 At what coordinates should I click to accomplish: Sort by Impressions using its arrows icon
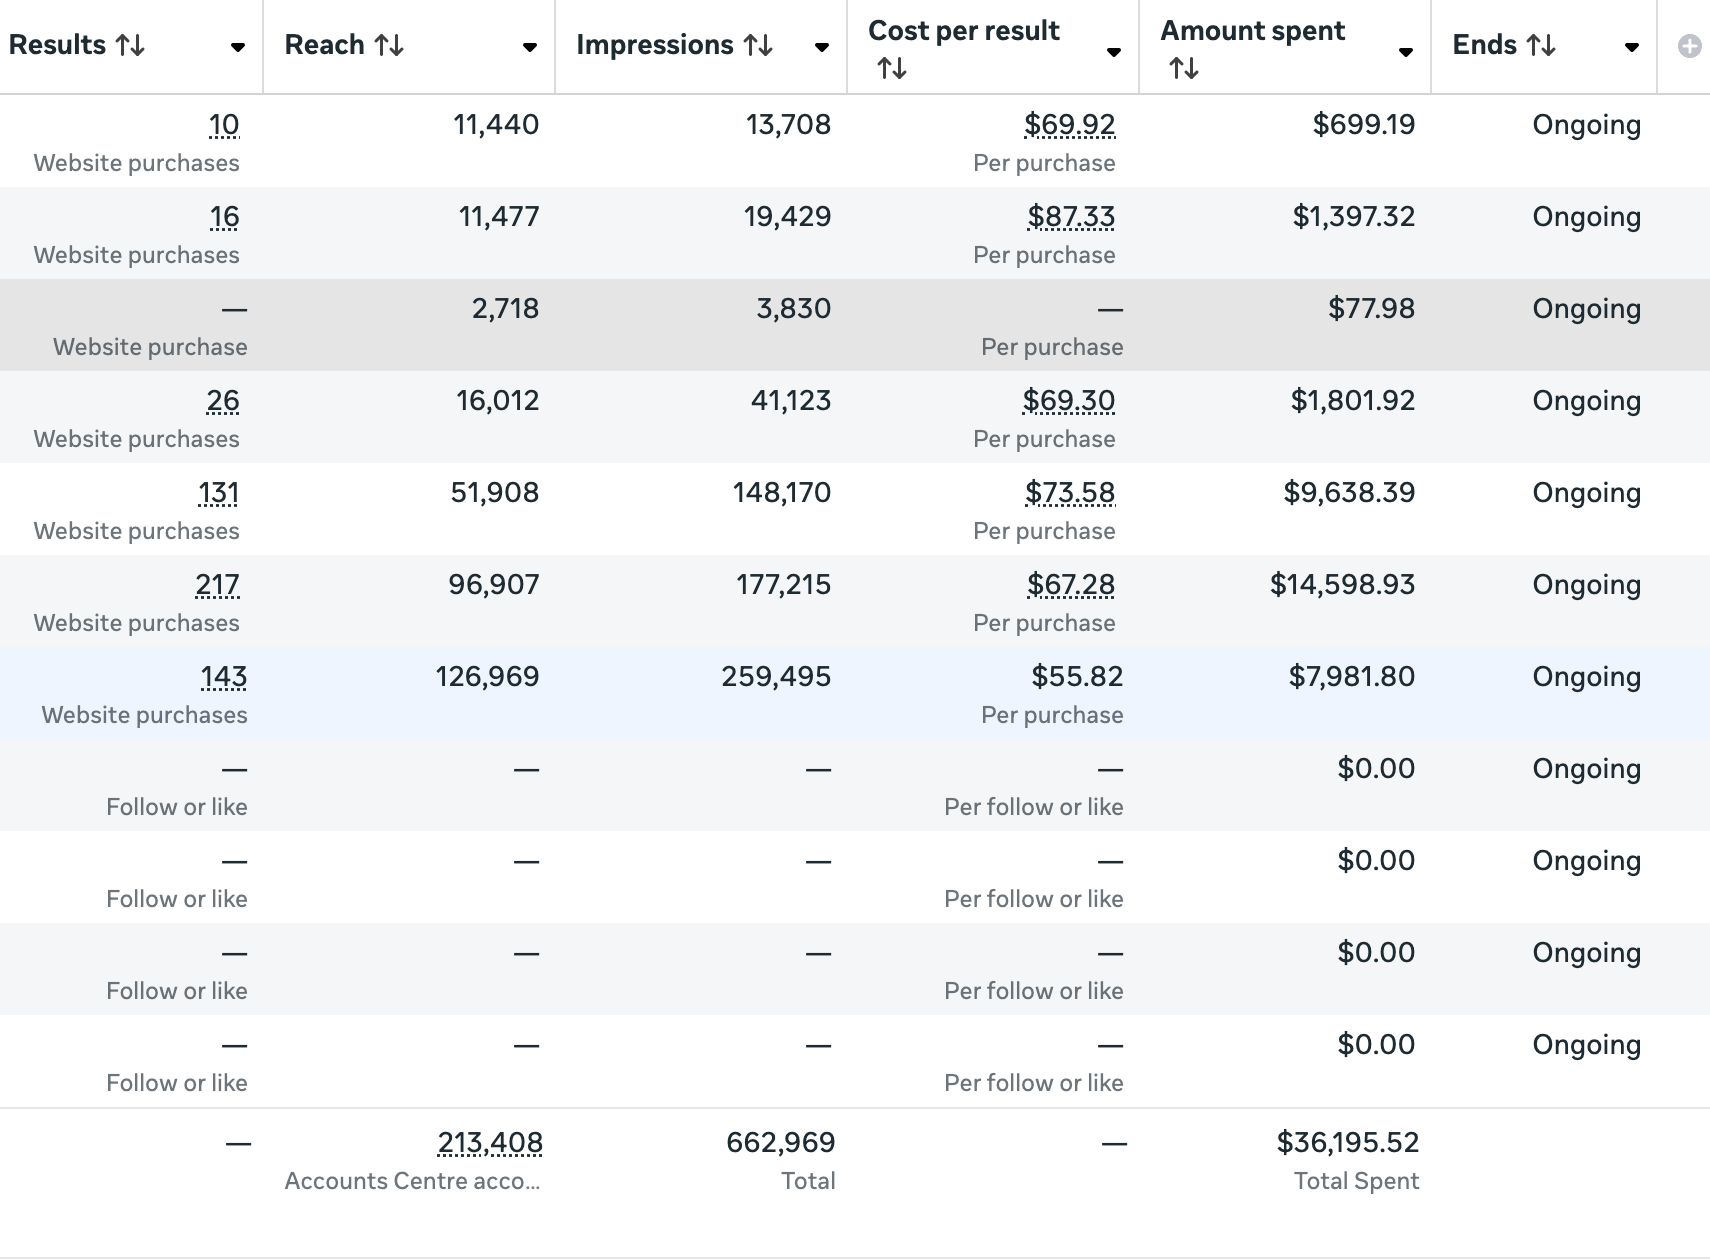click(x=758, y=45)
